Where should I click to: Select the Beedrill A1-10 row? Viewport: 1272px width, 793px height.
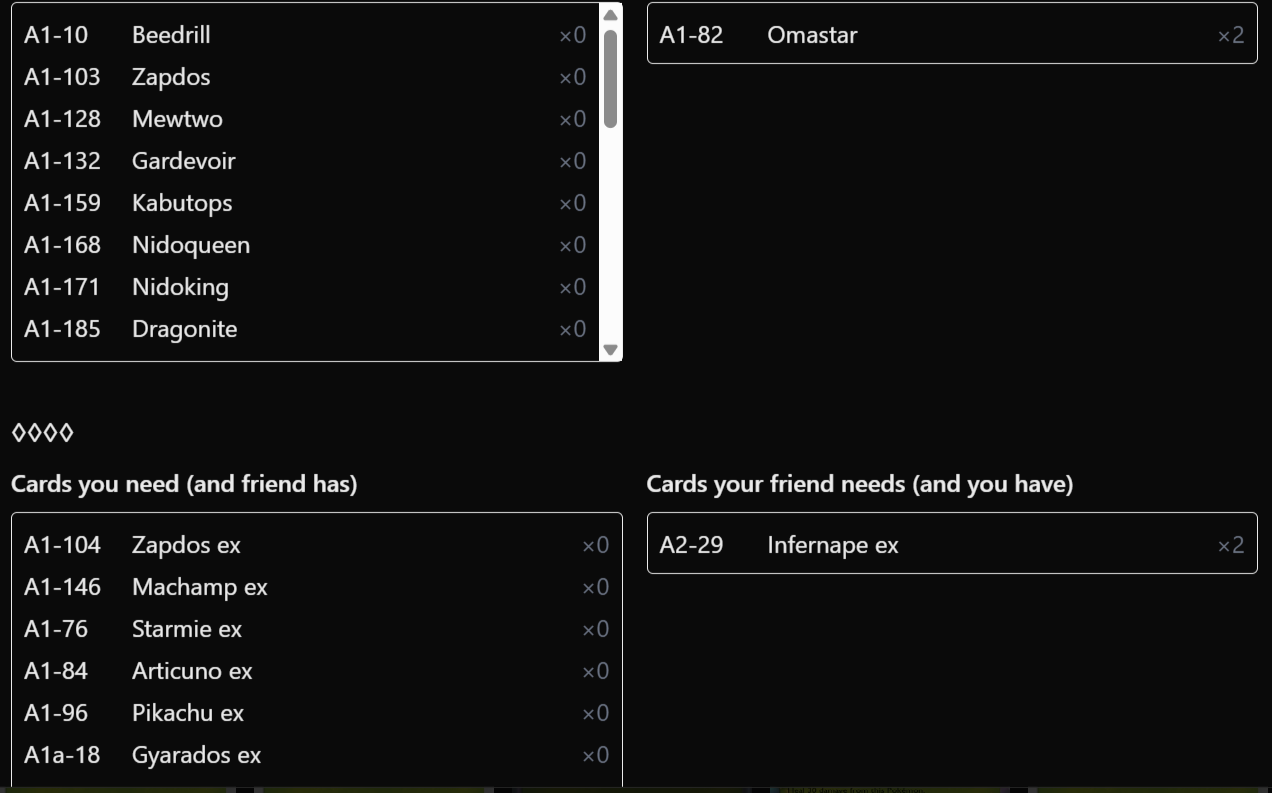(305, 35)
